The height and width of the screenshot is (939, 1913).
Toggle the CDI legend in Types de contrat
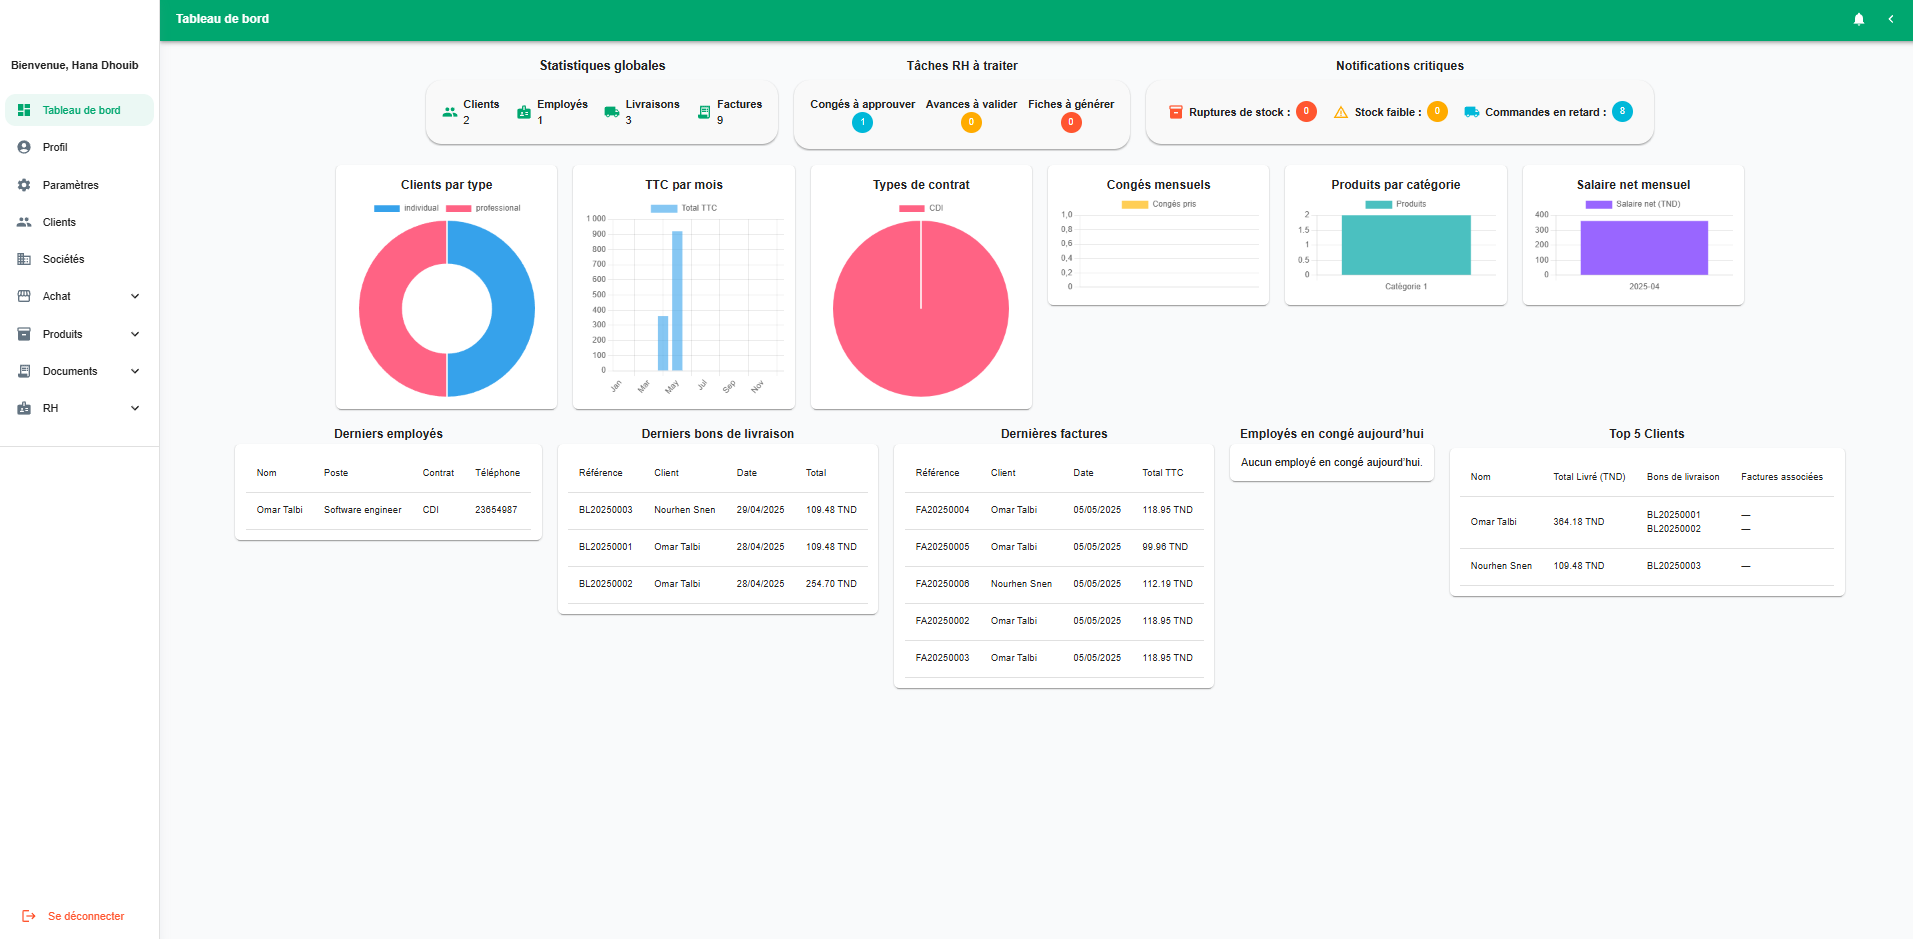click(921, 208)
